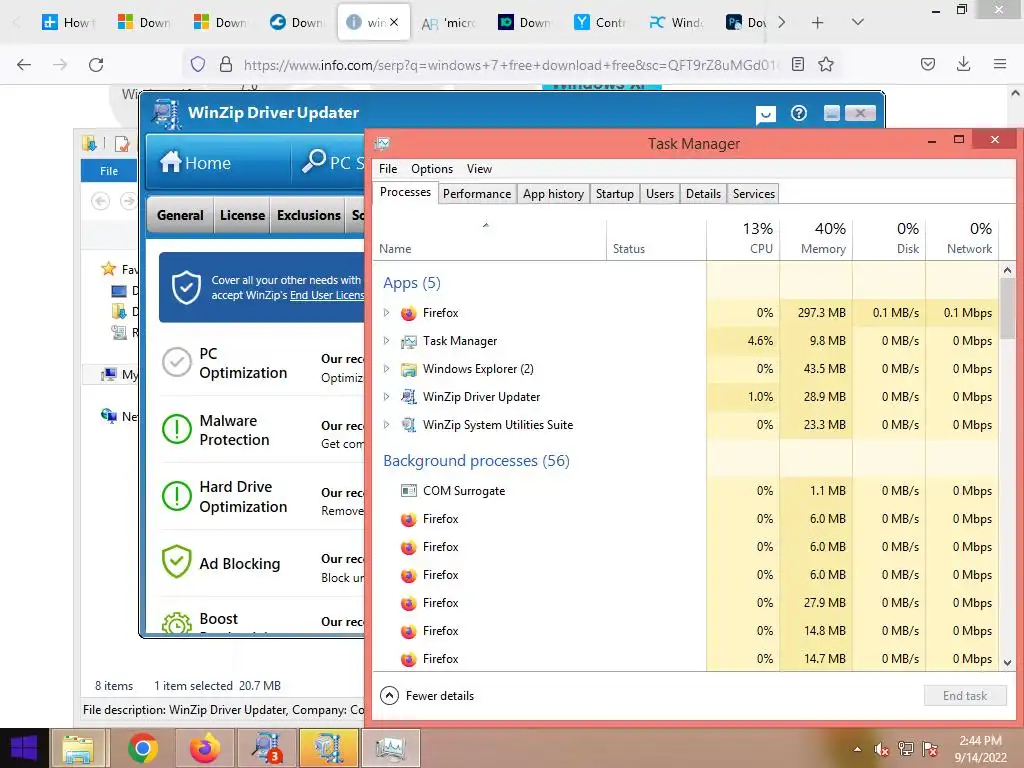Sort by the Memory column header
Screen dimensions: 1024x768
(816, 239)
